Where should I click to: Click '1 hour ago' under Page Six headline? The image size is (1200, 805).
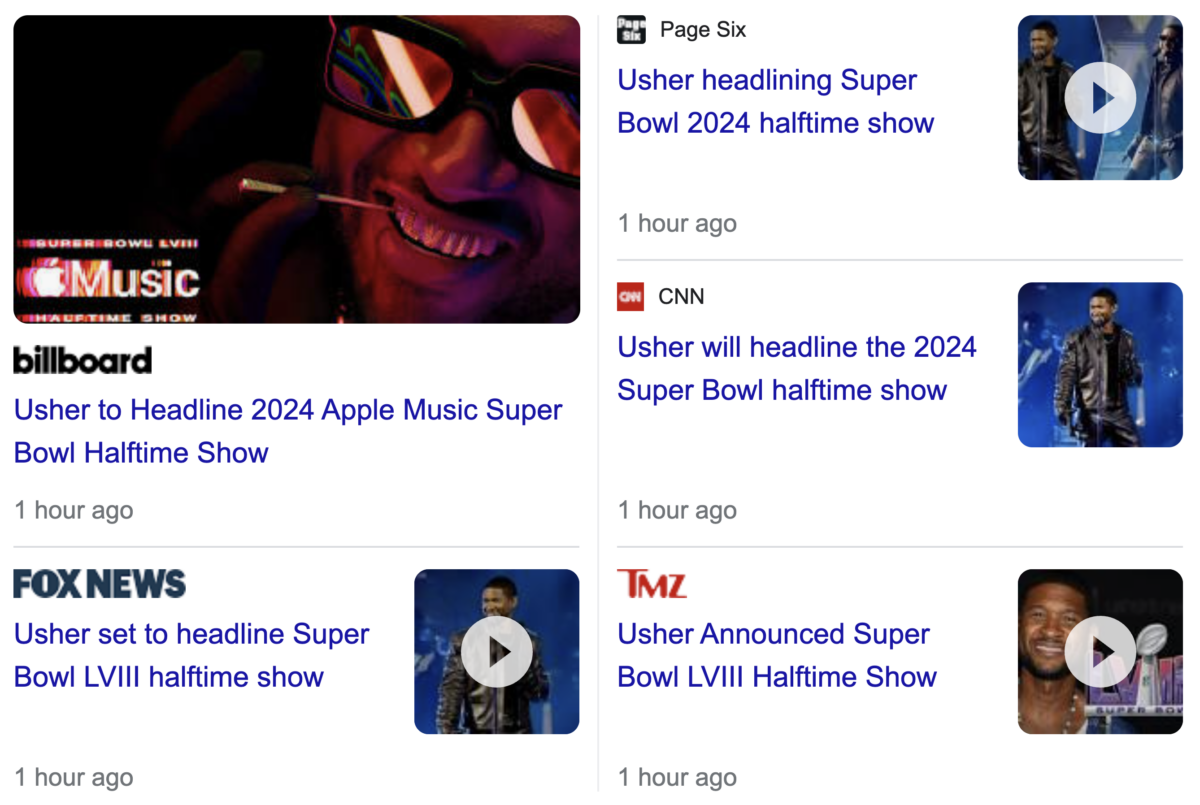677,223
